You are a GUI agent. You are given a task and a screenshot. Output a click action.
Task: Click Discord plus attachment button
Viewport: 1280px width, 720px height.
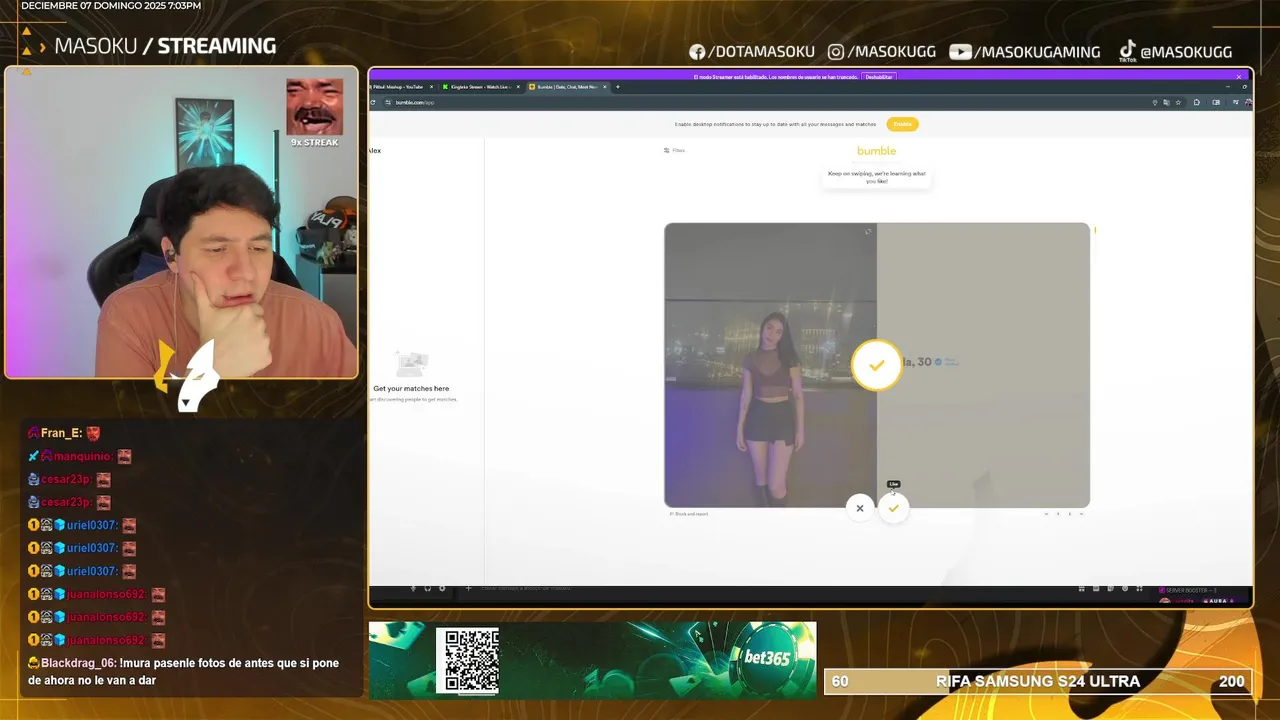pyautogui.click(x=468, y=588)
